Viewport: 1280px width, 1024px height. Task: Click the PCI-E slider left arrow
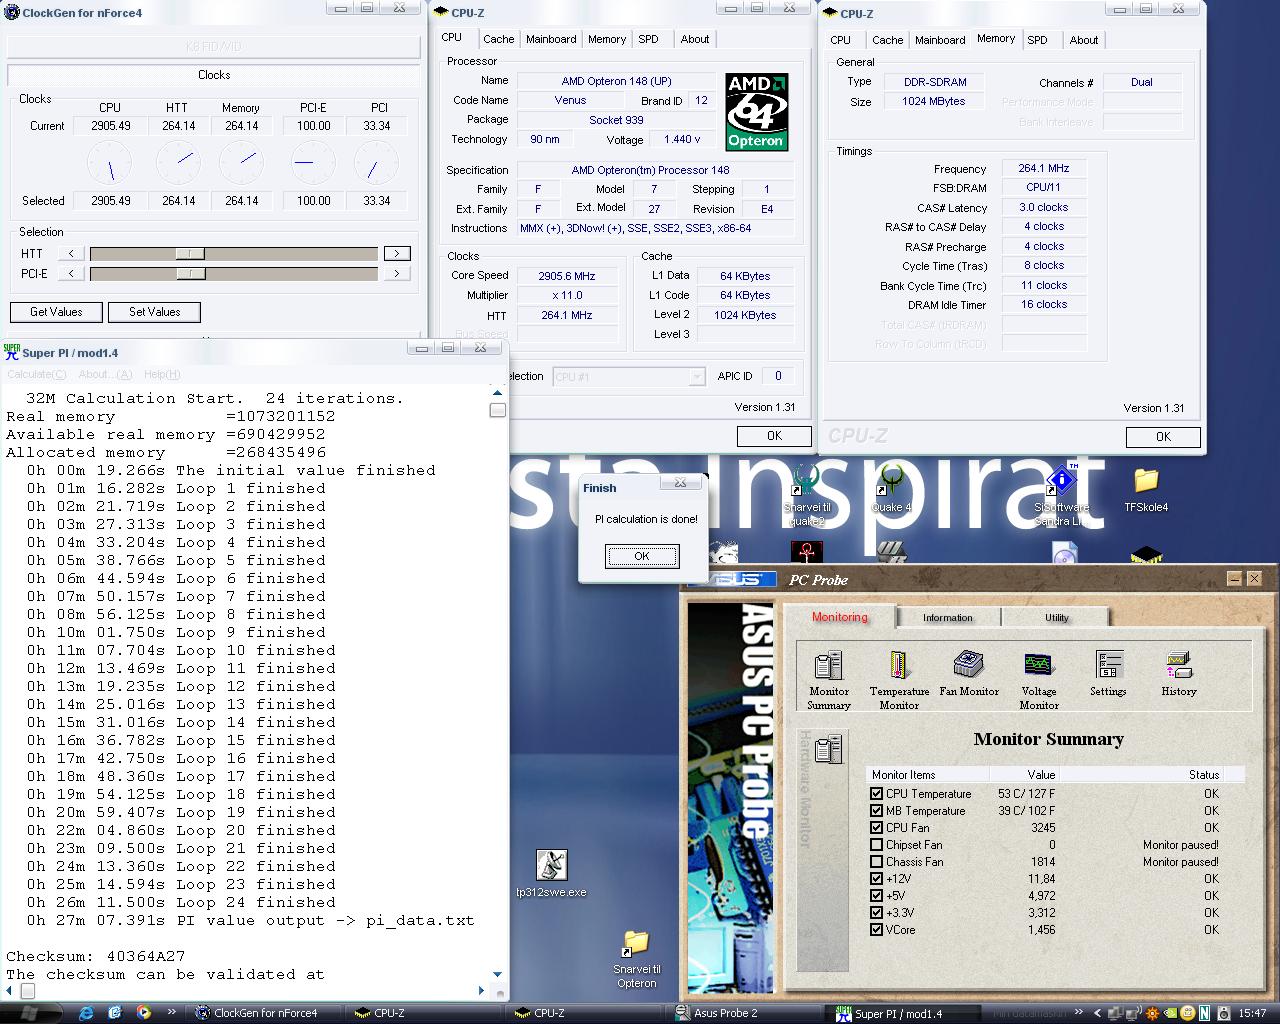(x=70, y=274)
